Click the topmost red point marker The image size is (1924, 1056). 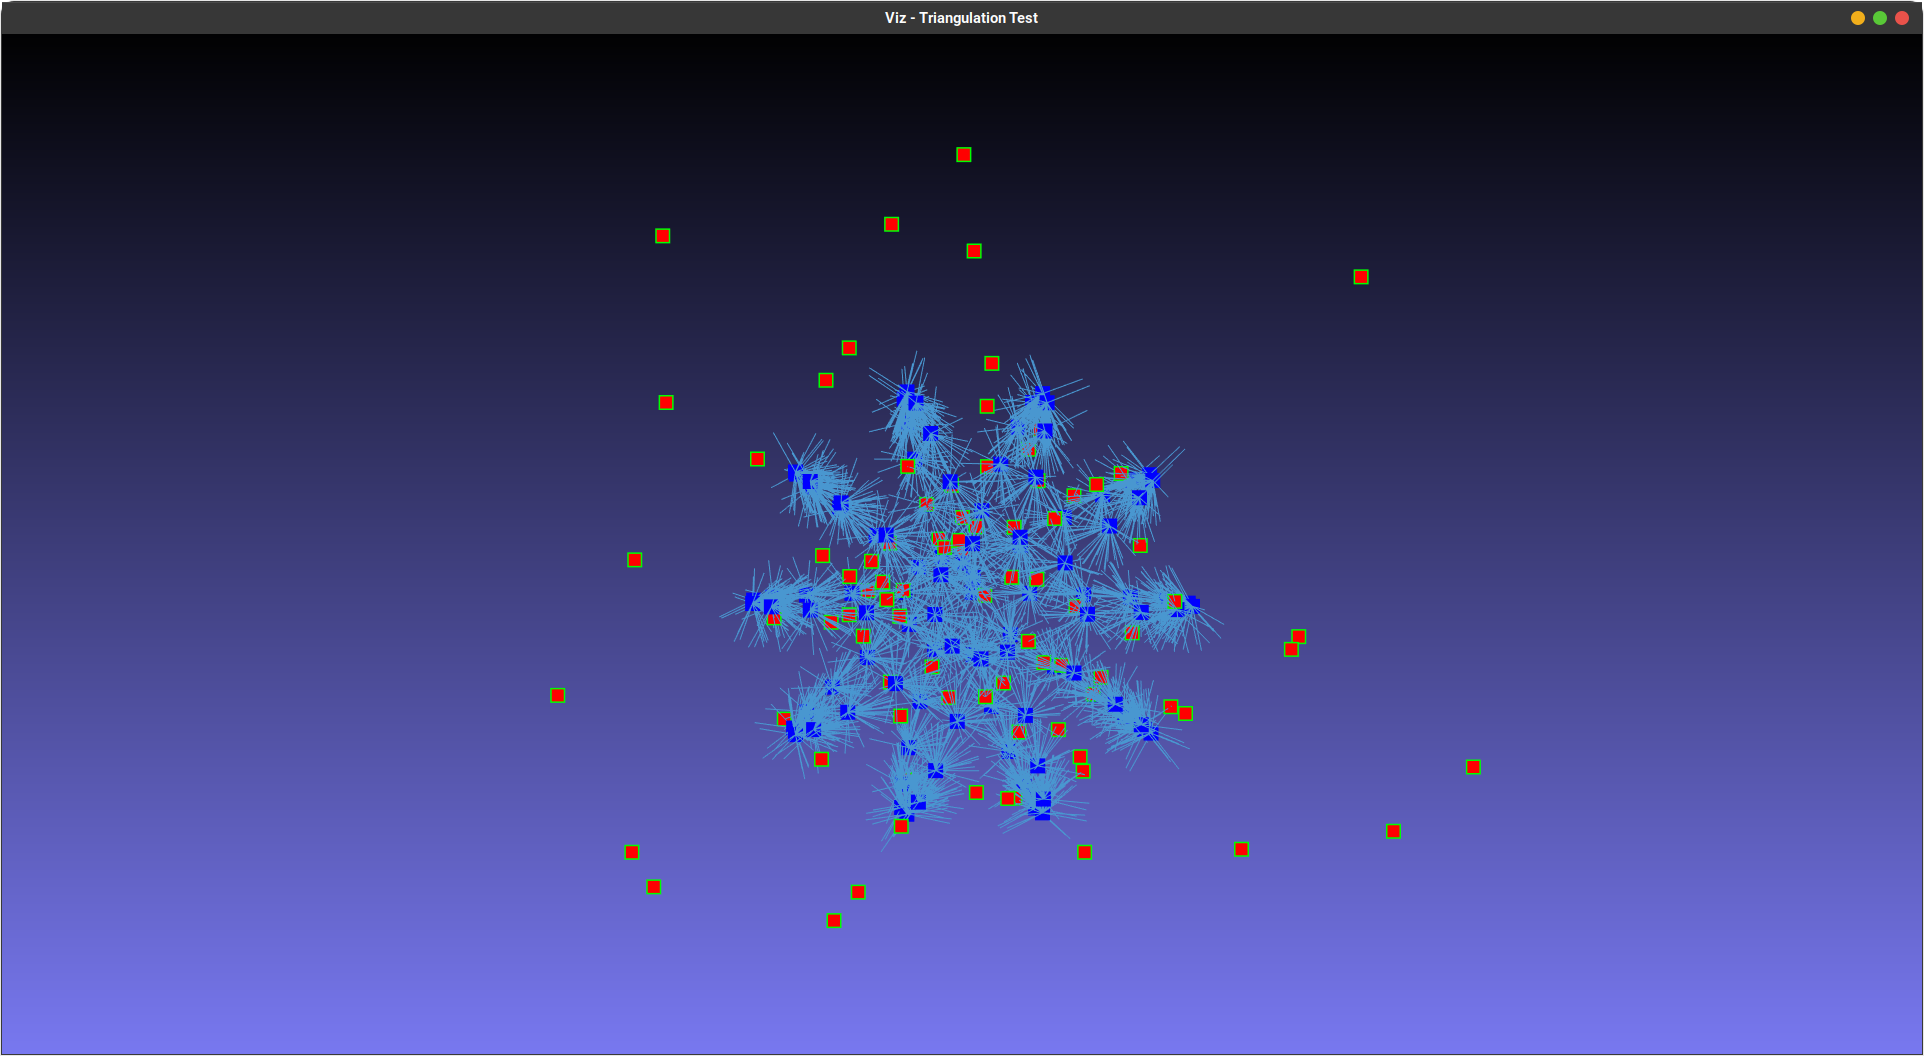(963, 155)
